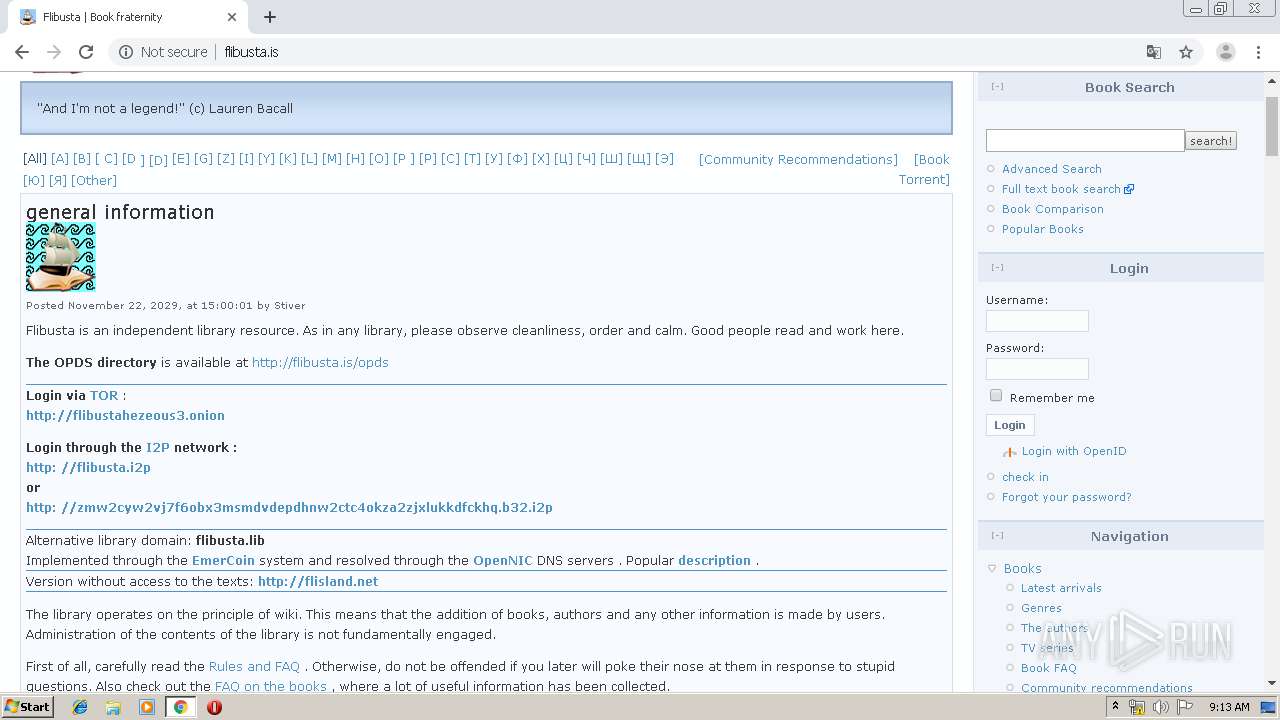1280x720 pixels.
Task: Collapse the Books navigation tree
Action: pos(992,568)
